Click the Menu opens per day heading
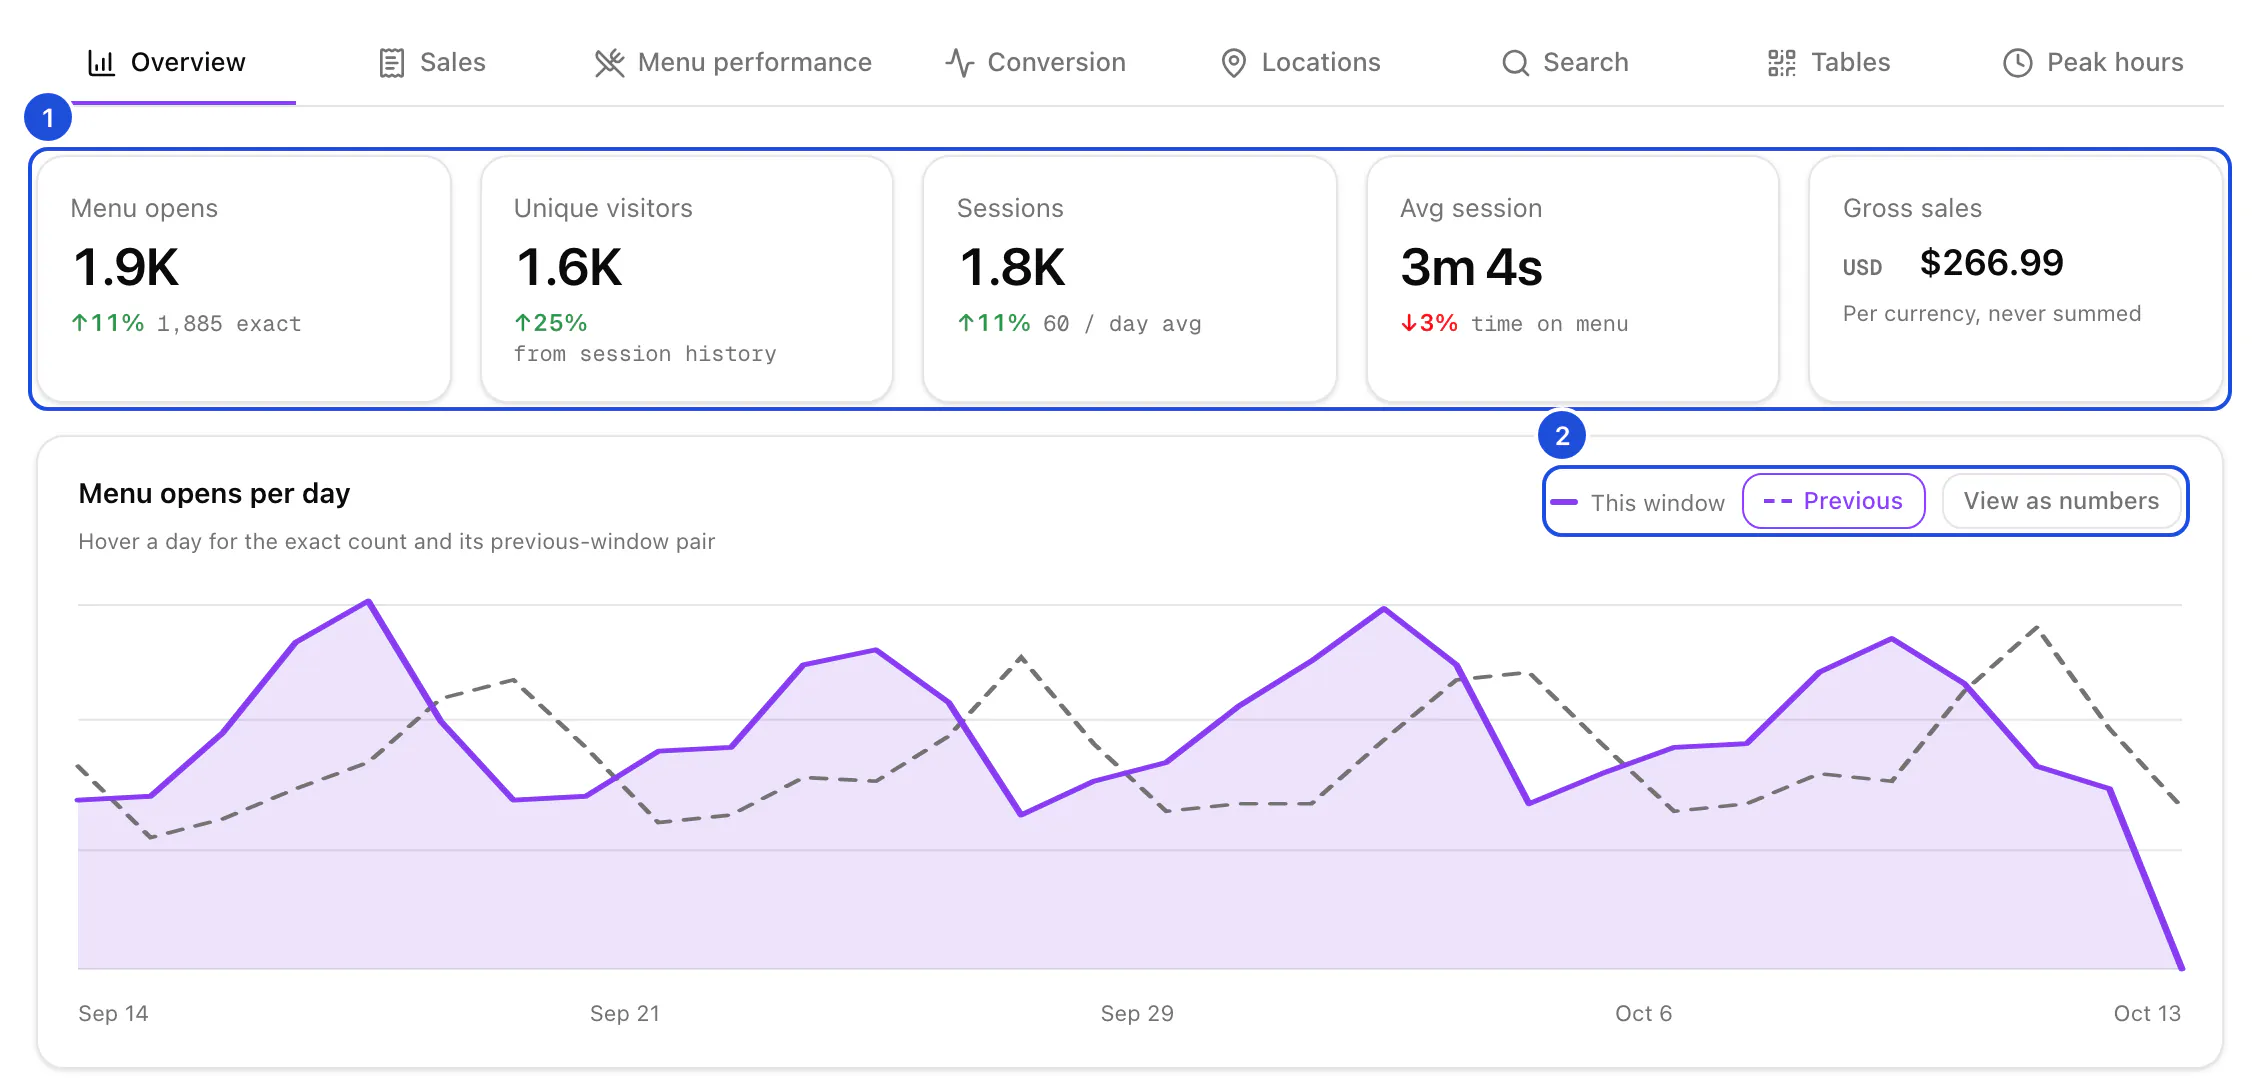 (214, 494)
